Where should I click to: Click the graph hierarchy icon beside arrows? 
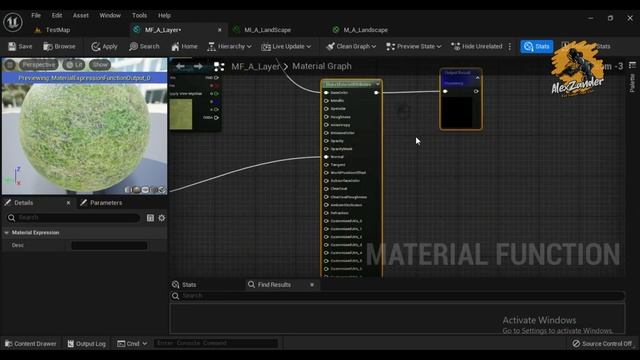tap(219, 66)
